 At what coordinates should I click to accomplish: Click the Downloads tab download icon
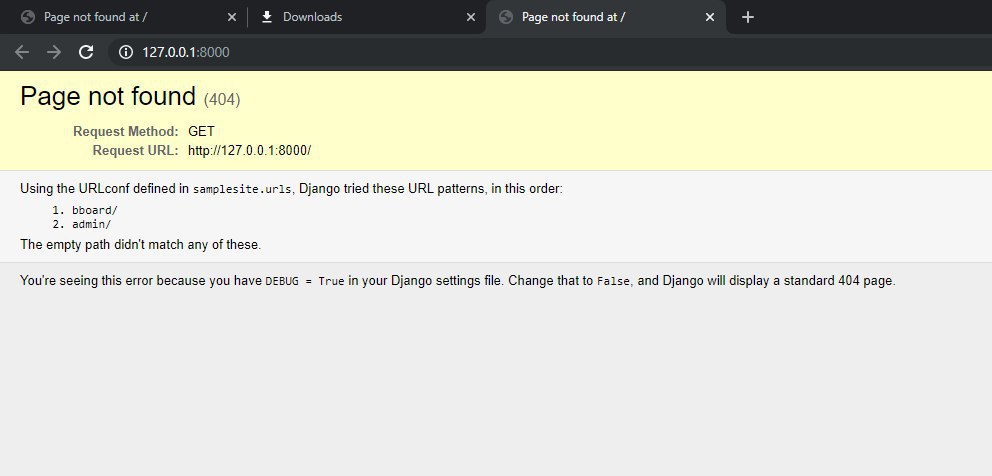(x=267, y=17)
